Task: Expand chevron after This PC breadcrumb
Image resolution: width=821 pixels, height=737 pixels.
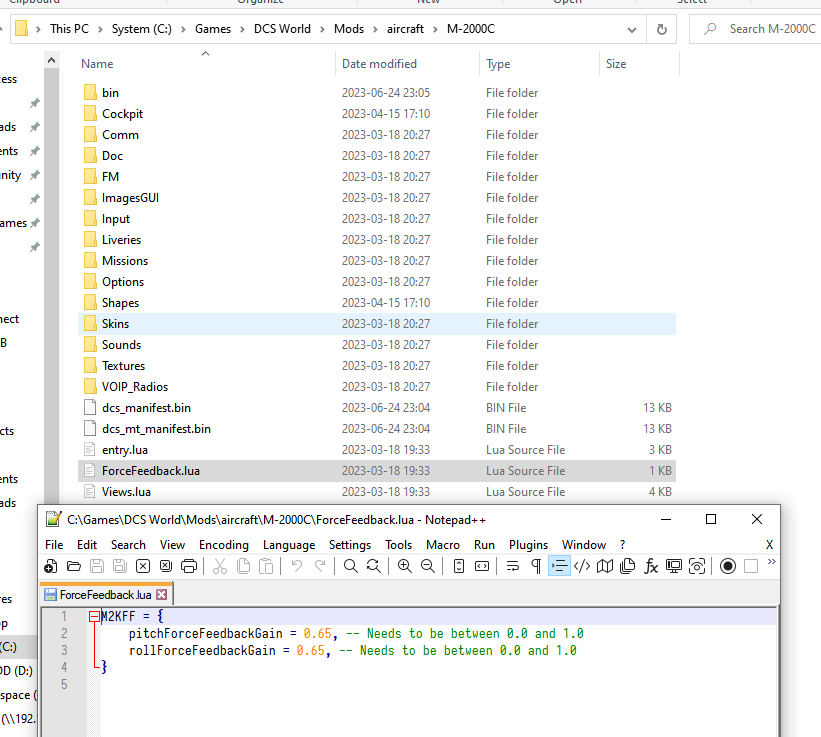Action: coord(100,29)
